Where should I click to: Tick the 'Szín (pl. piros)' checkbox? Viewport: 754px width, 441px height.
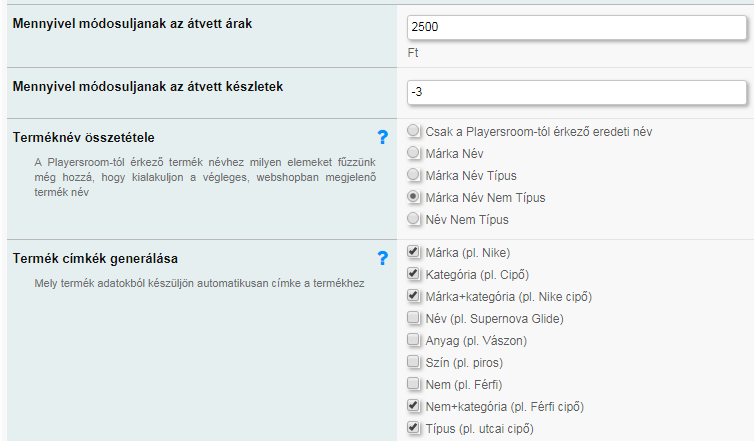point(414,362)
